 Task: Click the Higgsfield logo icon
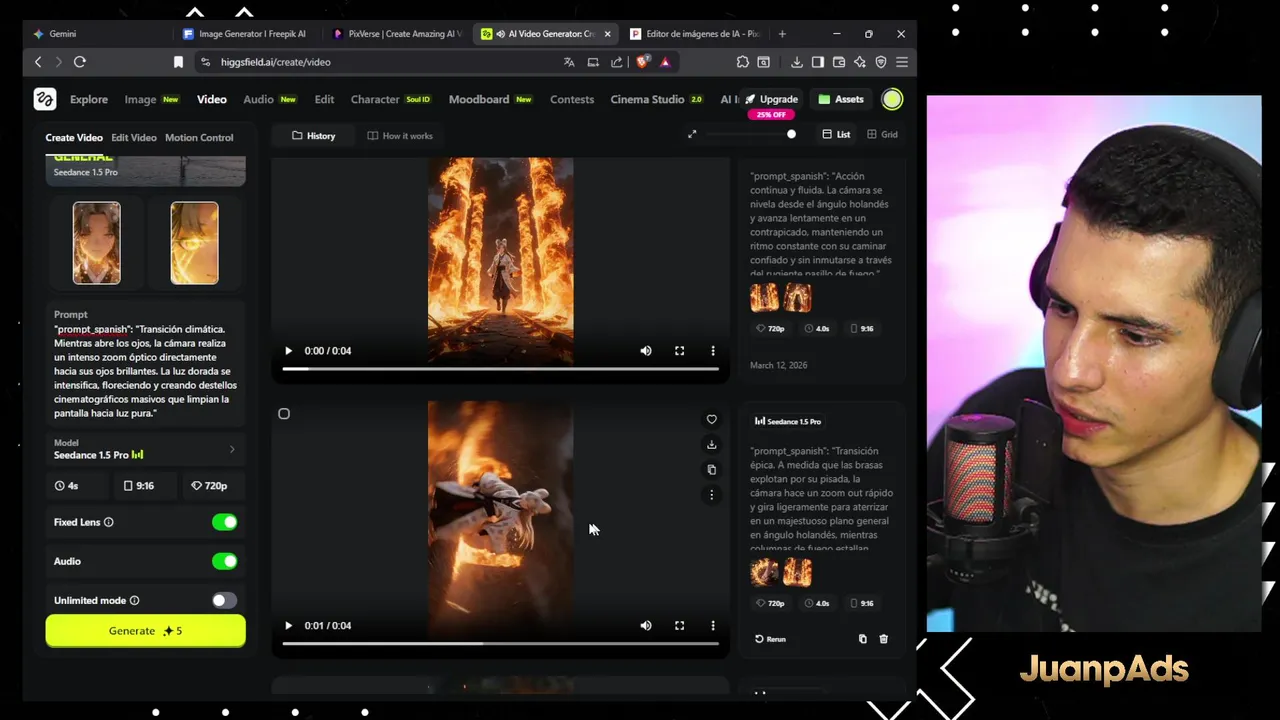(45, 99)
